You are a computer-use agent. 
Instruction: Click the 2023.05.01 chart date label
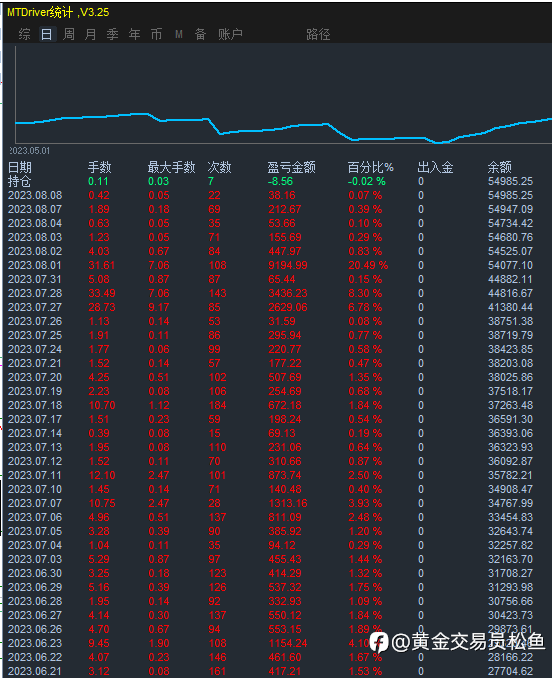[30, 151]
